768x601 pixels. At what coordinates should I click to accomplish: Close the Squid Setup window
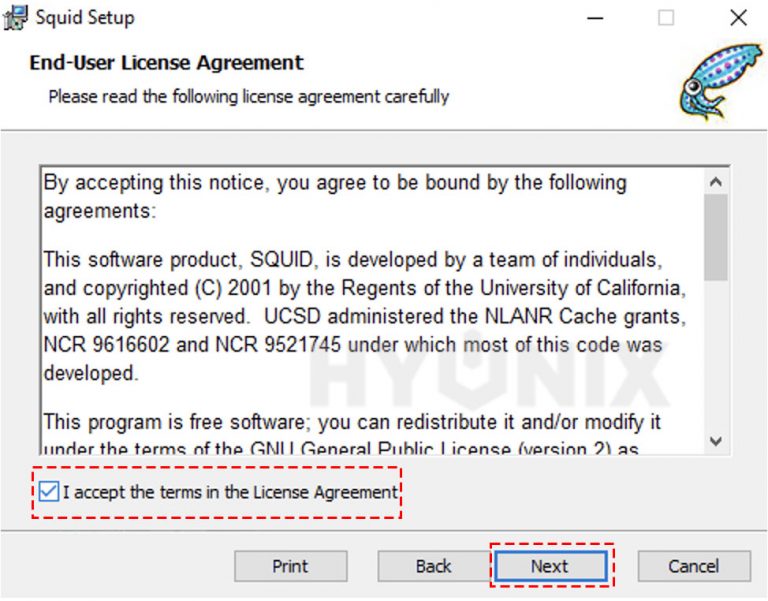(x=738, y=18)
